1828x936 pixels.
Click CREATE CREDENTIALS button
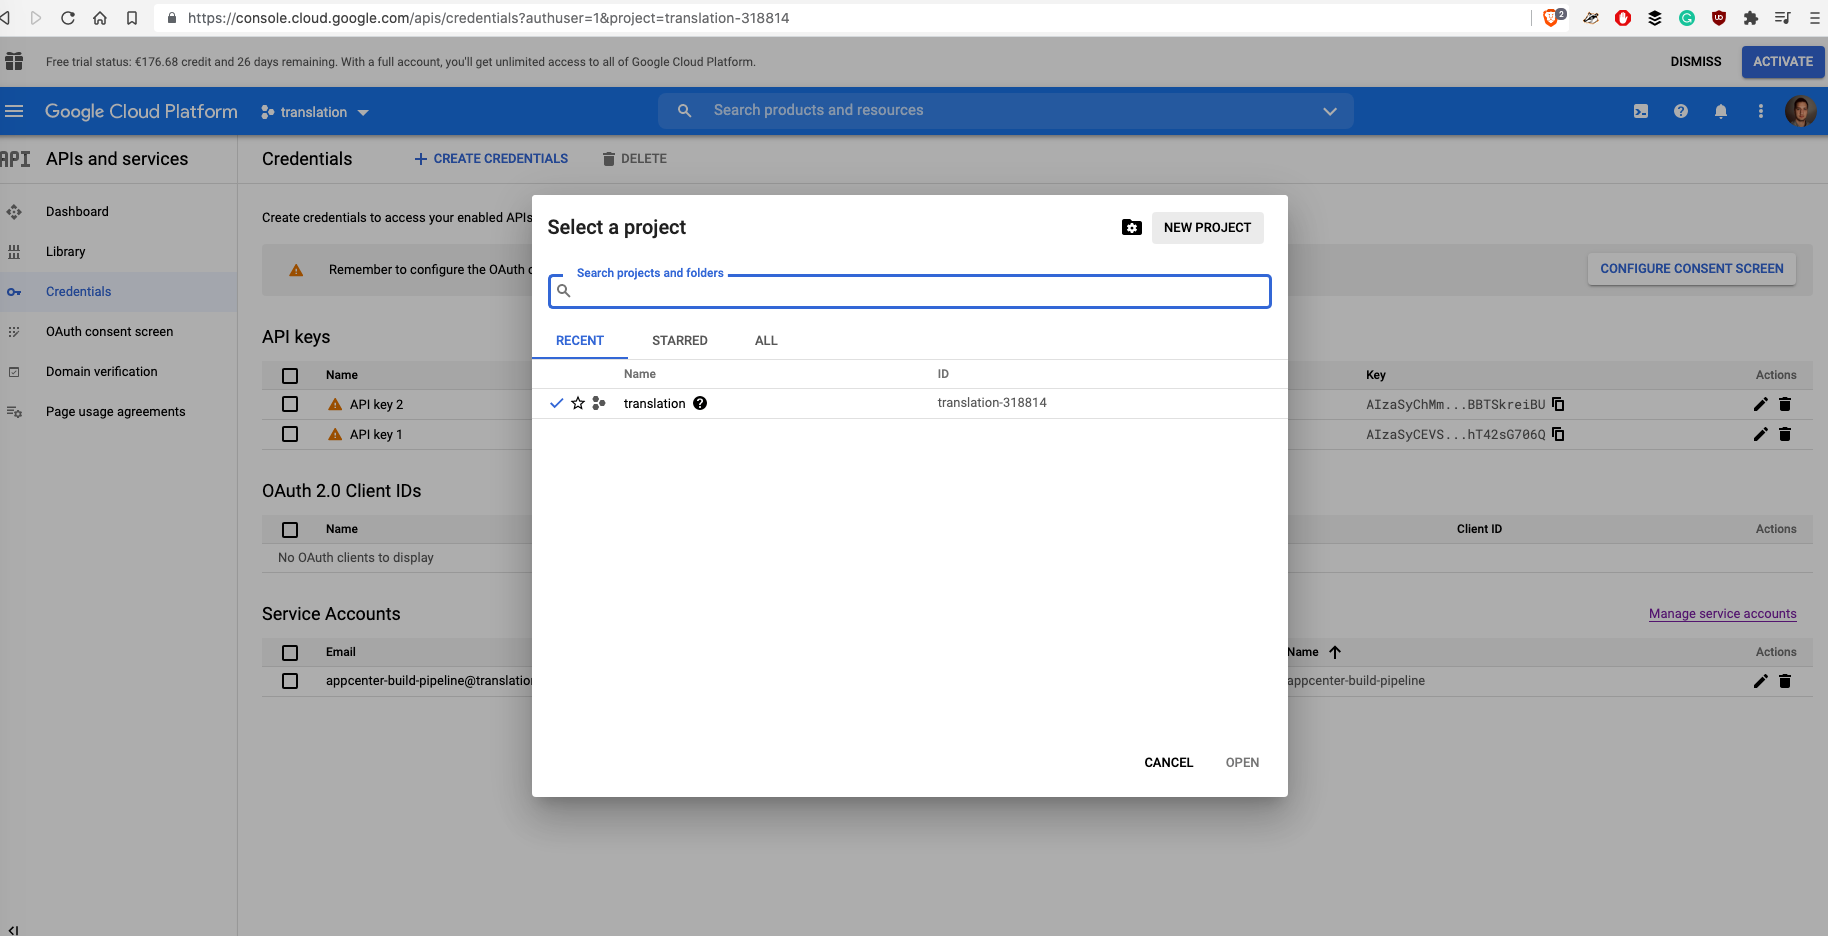click(491, 159)
